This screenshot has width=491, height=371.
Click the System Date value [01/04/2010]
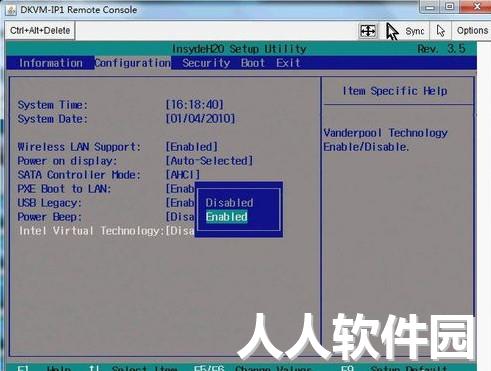coord(201,119)
